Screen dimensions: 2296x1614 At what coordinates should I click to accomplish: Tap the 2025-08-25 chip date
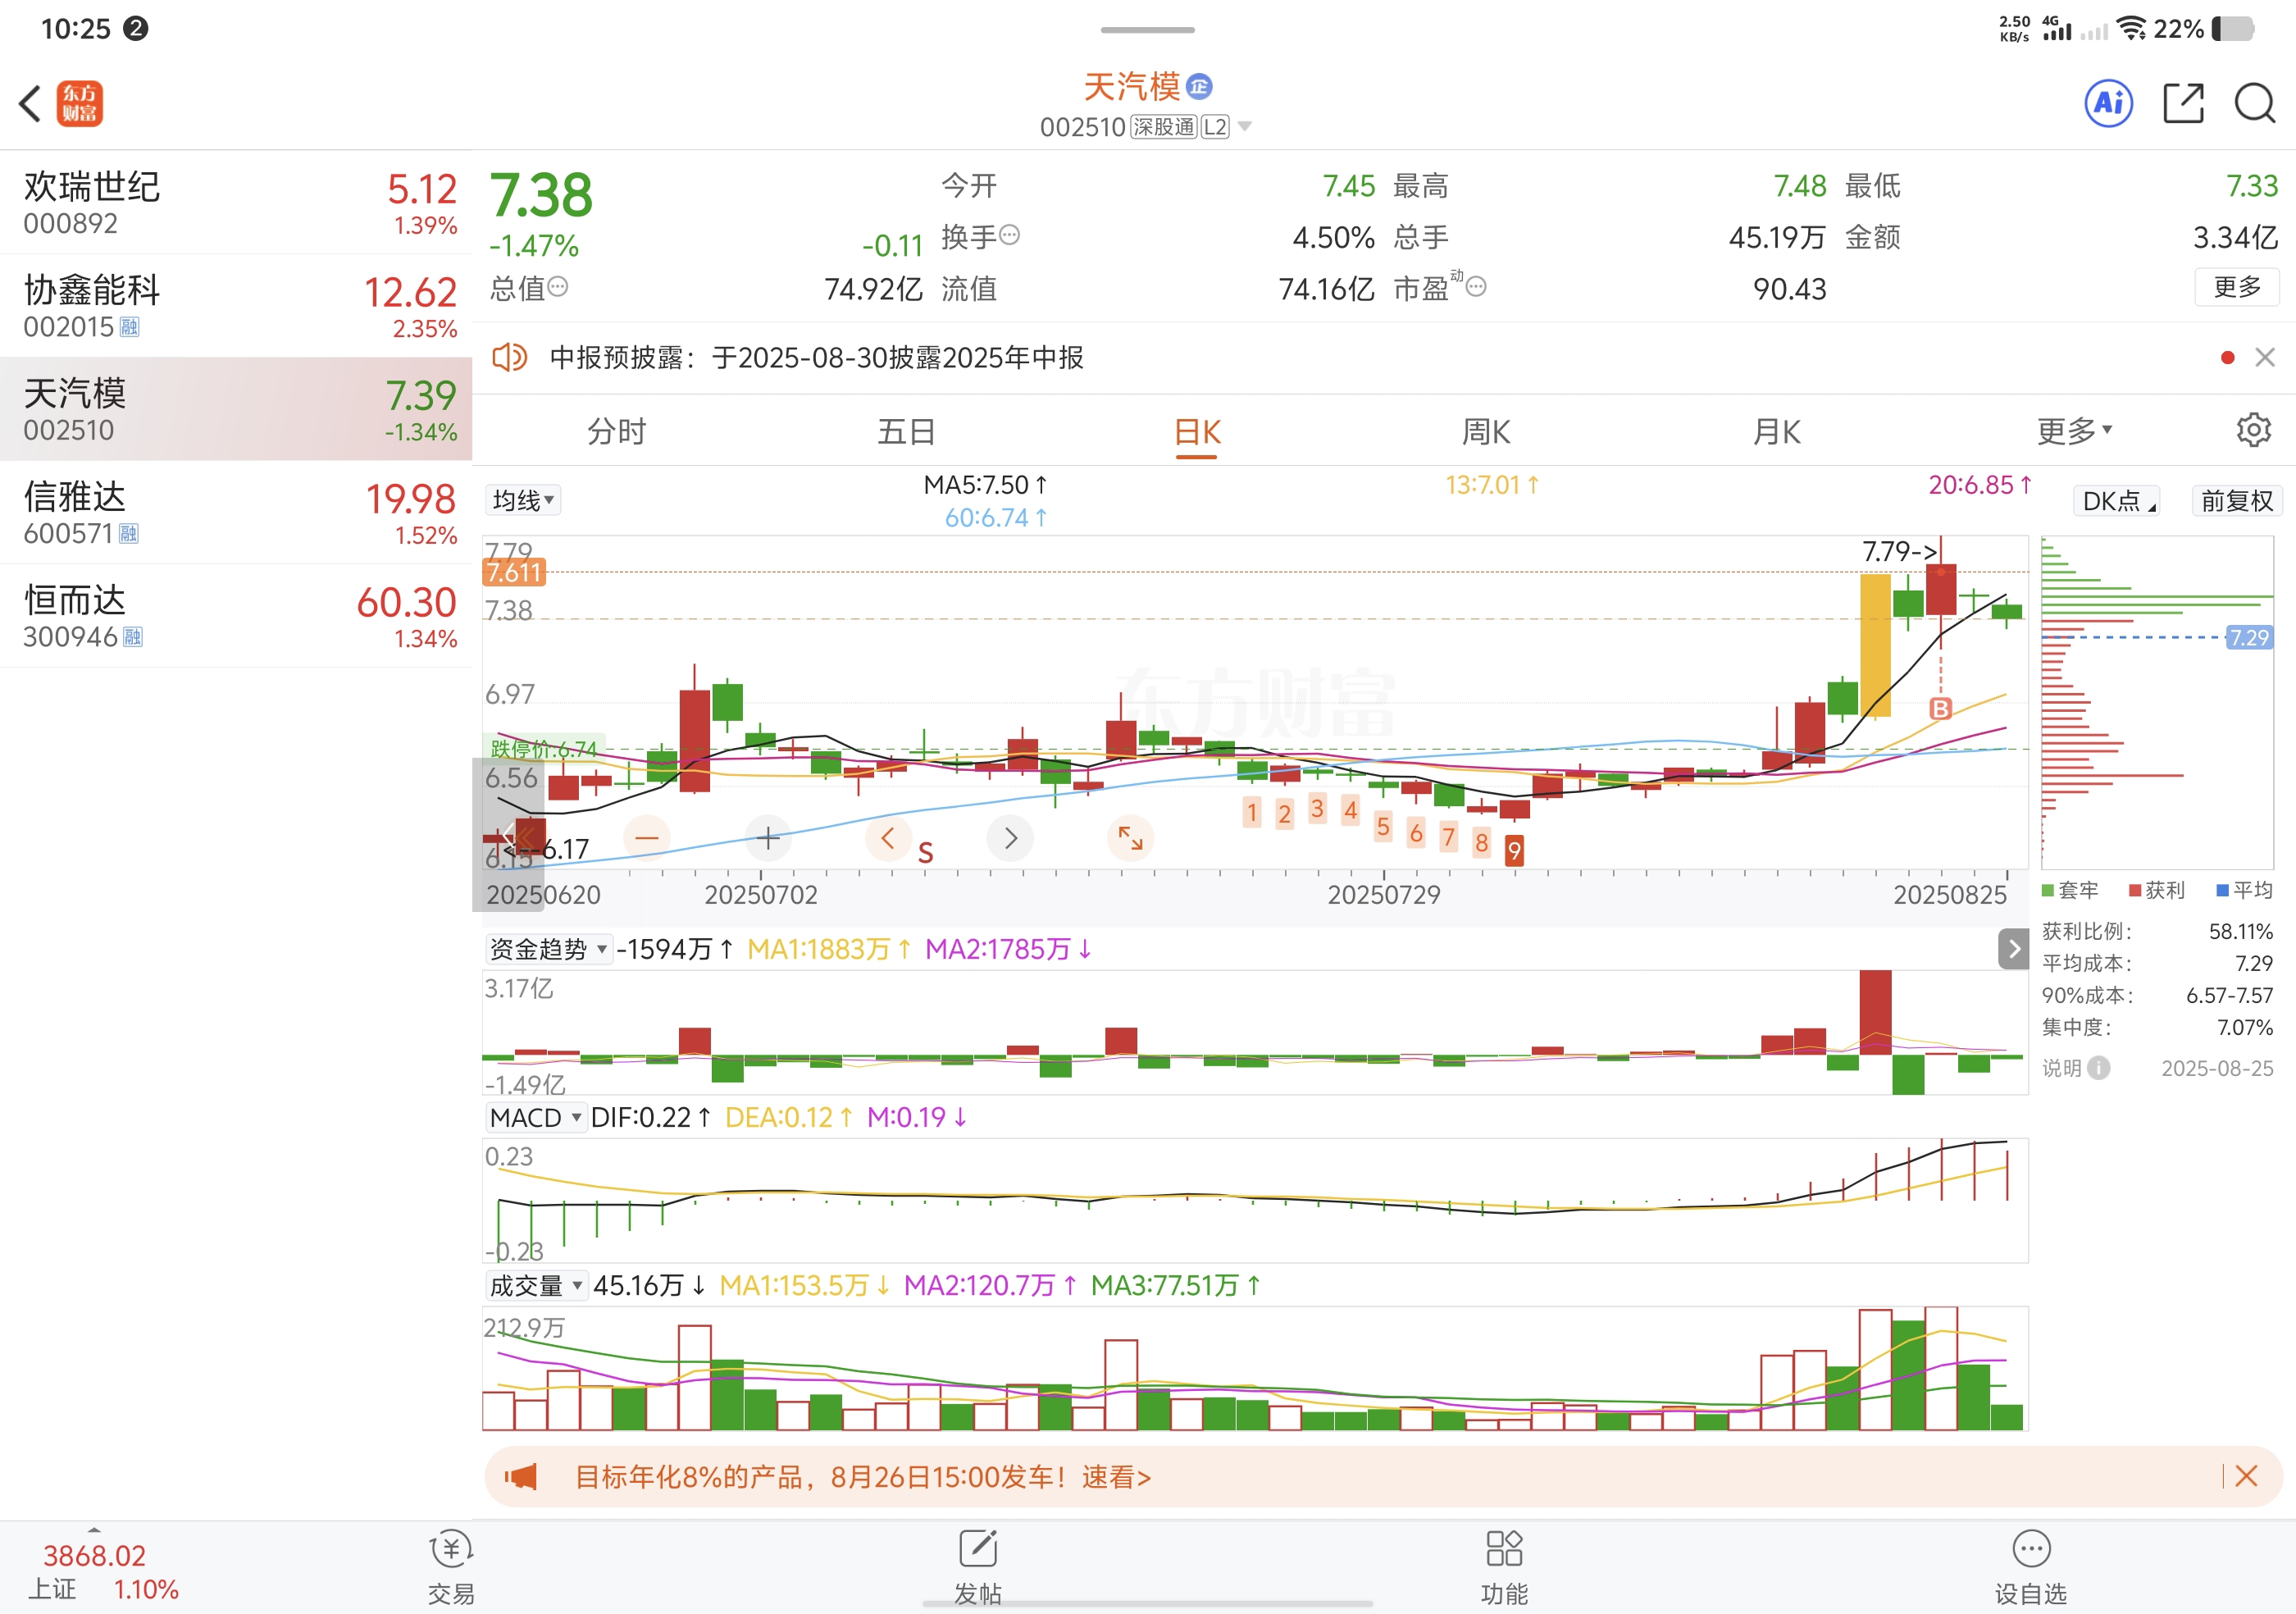click(2217, 1068)
